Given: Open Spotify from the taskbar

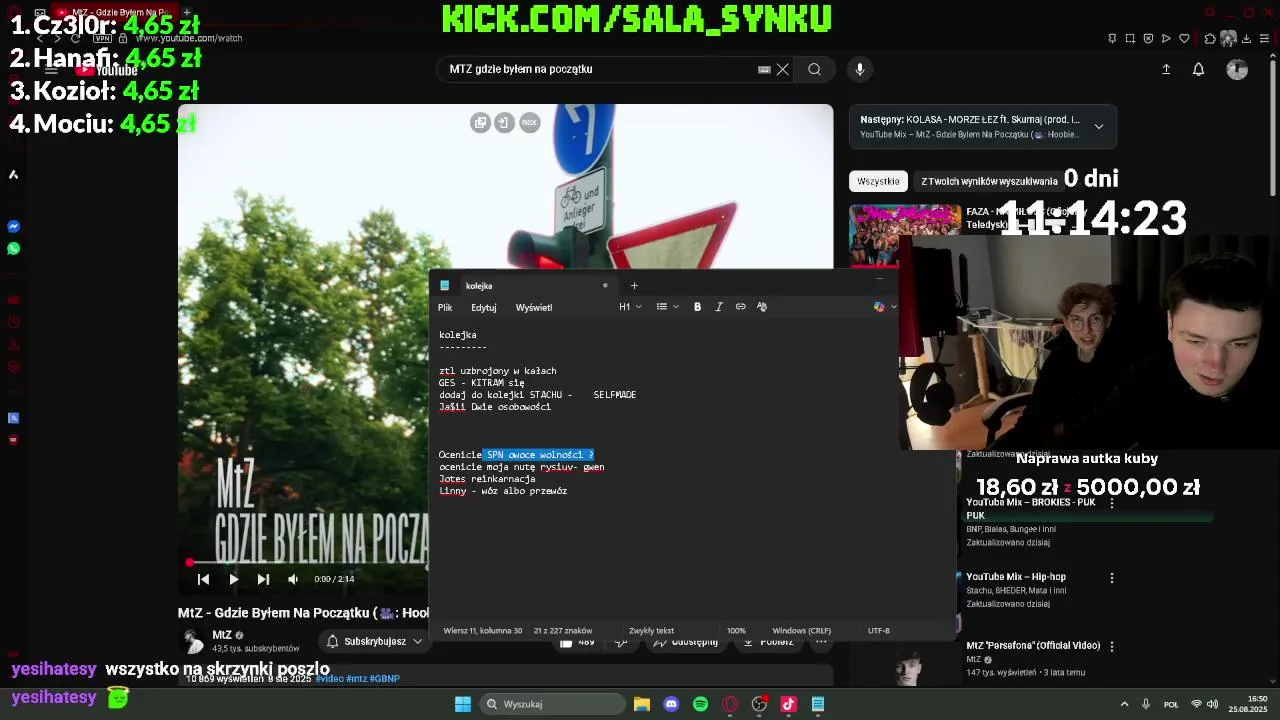Looking at the screenshot, I should tap(700, 704).
